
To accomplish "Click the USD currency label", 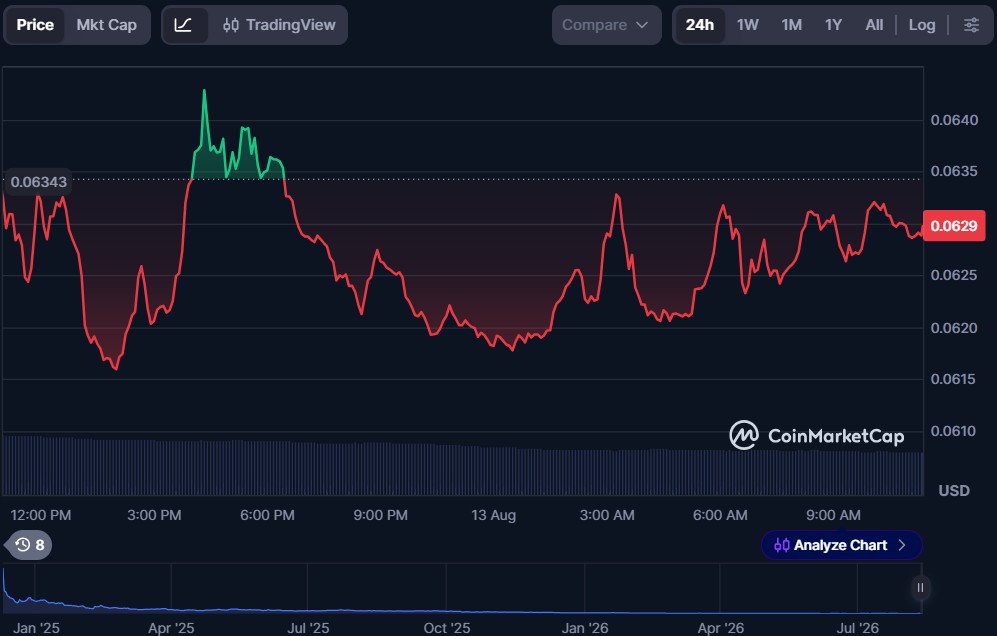I will tap(954, 490).
